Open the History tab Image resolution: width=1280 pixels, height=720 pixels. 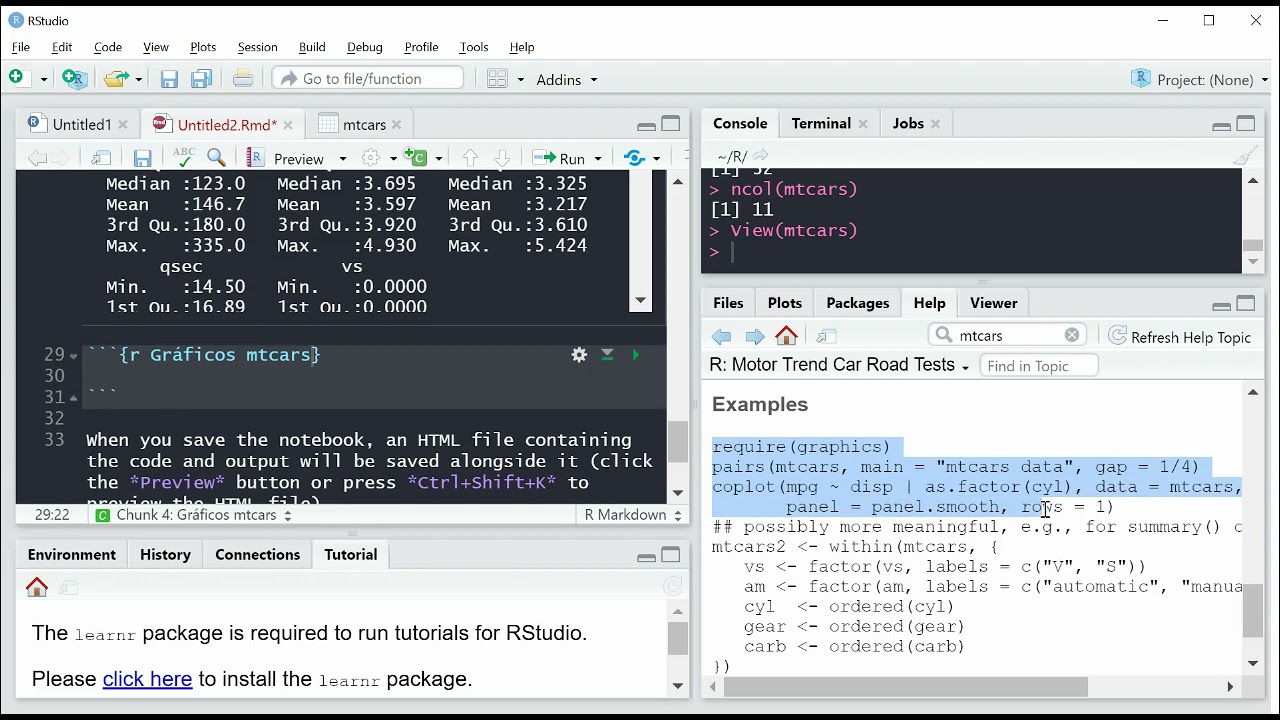tap(165, 555)
